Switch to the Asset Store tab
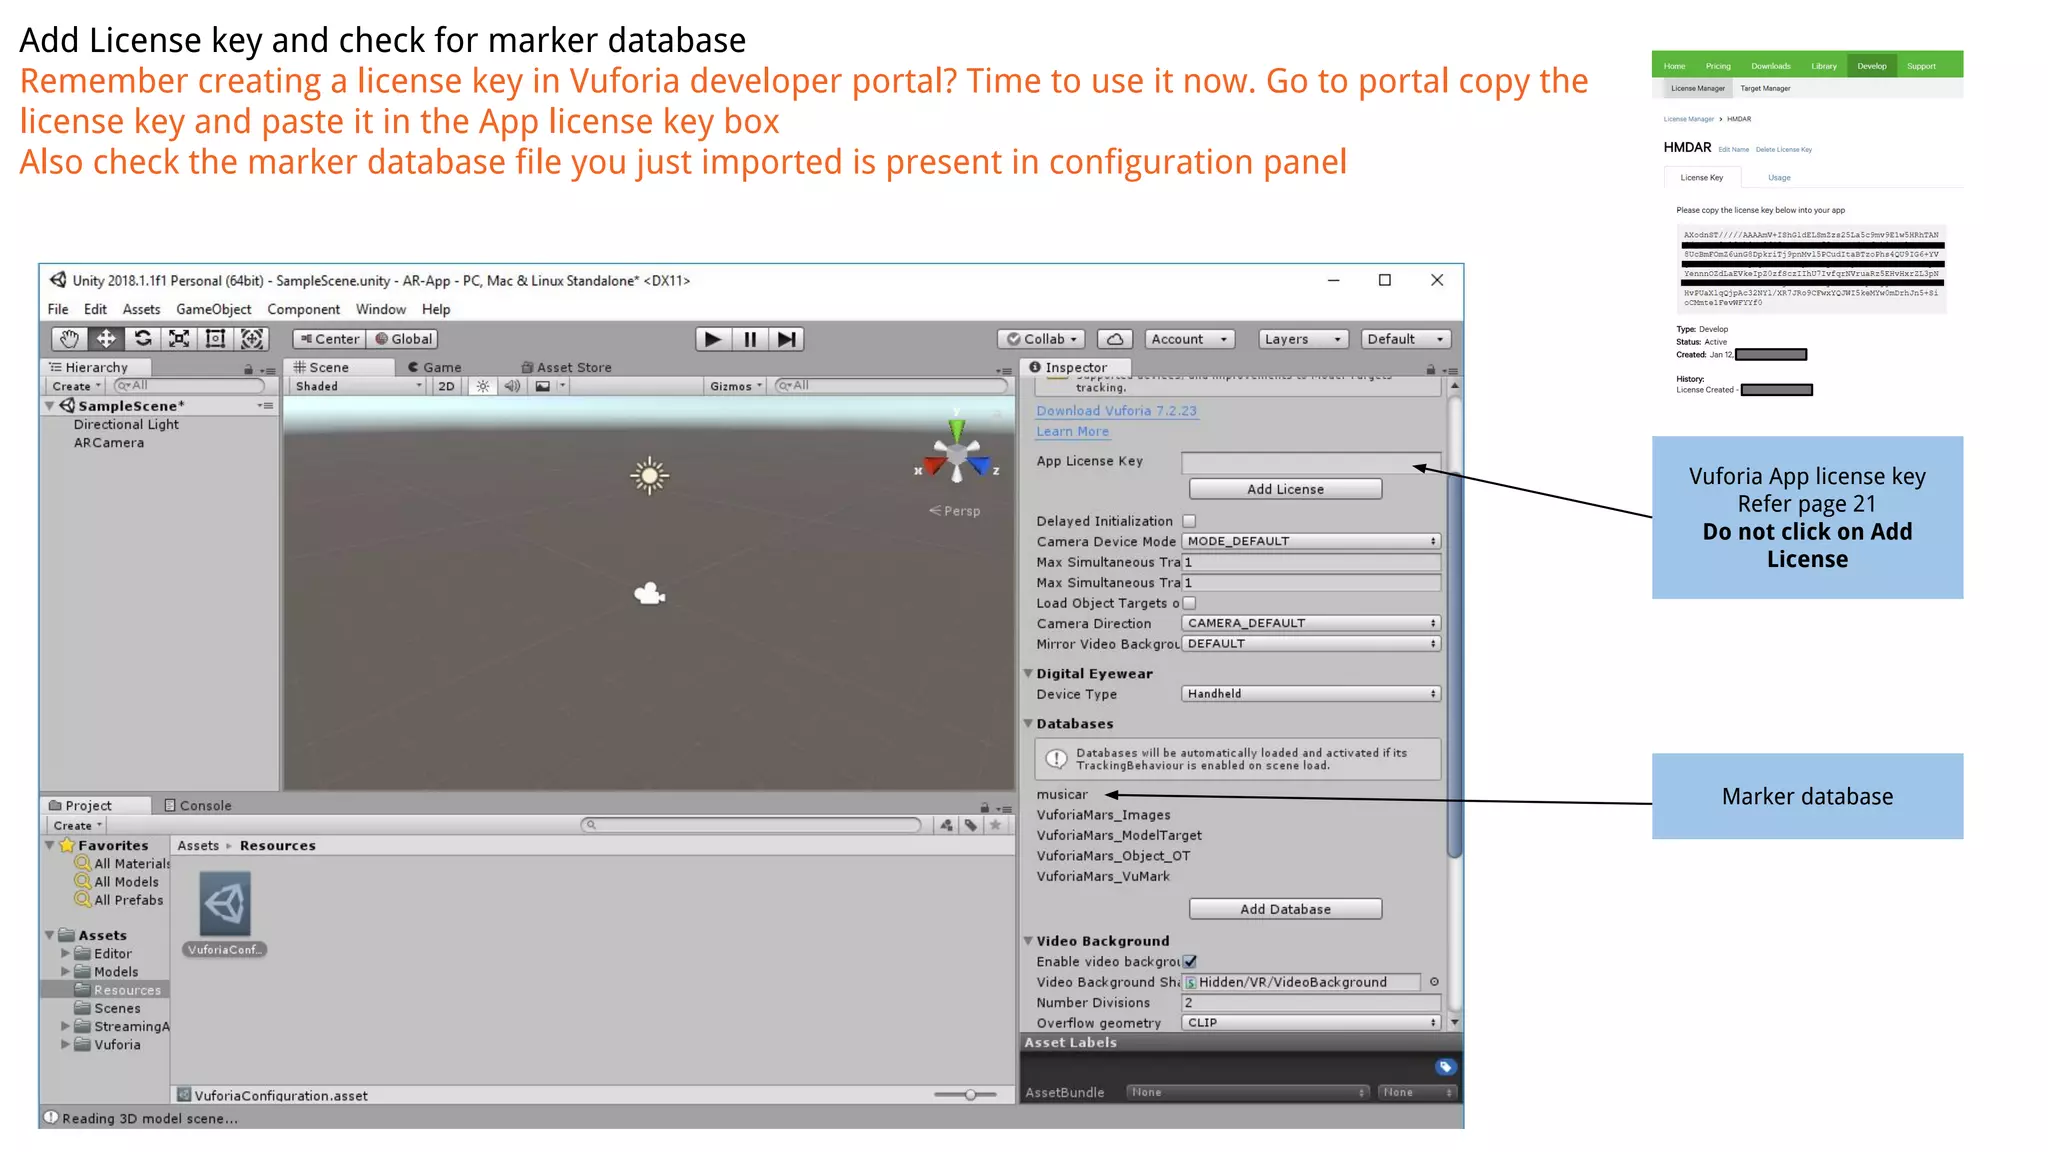This screenshot has height=1152, width=2048. pos(566,368)
